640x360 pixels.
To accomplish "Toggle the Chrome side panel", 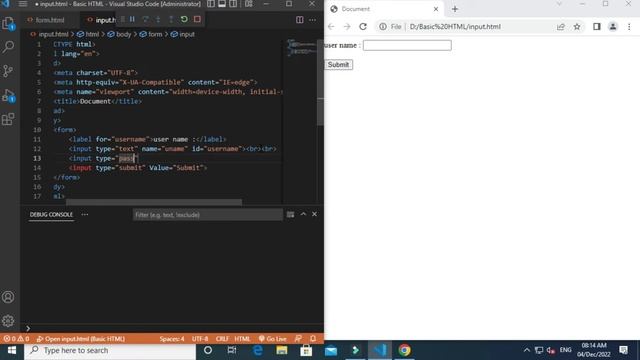I will click(x=597, y=27).
